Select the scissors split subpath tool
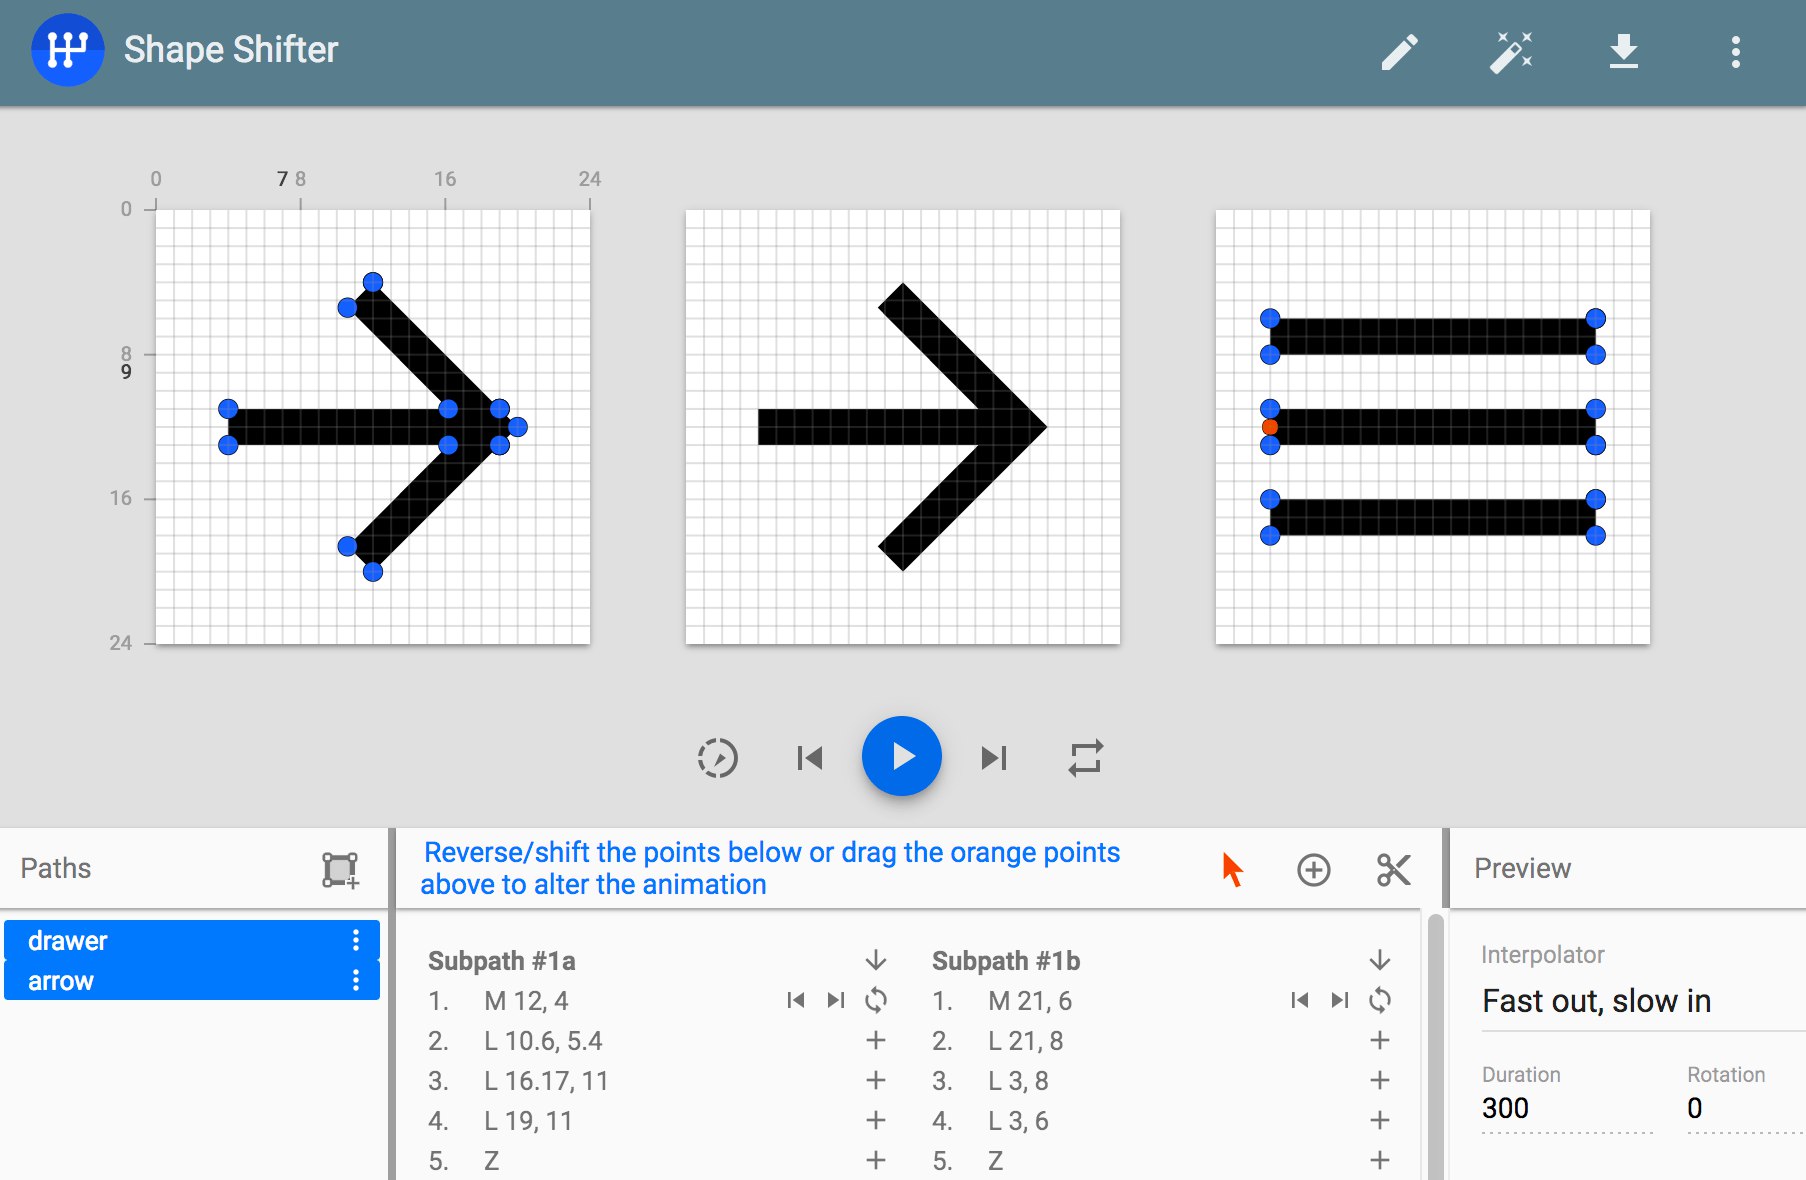Viewport: 1806px width, 1180px height. coord(1393,870)
